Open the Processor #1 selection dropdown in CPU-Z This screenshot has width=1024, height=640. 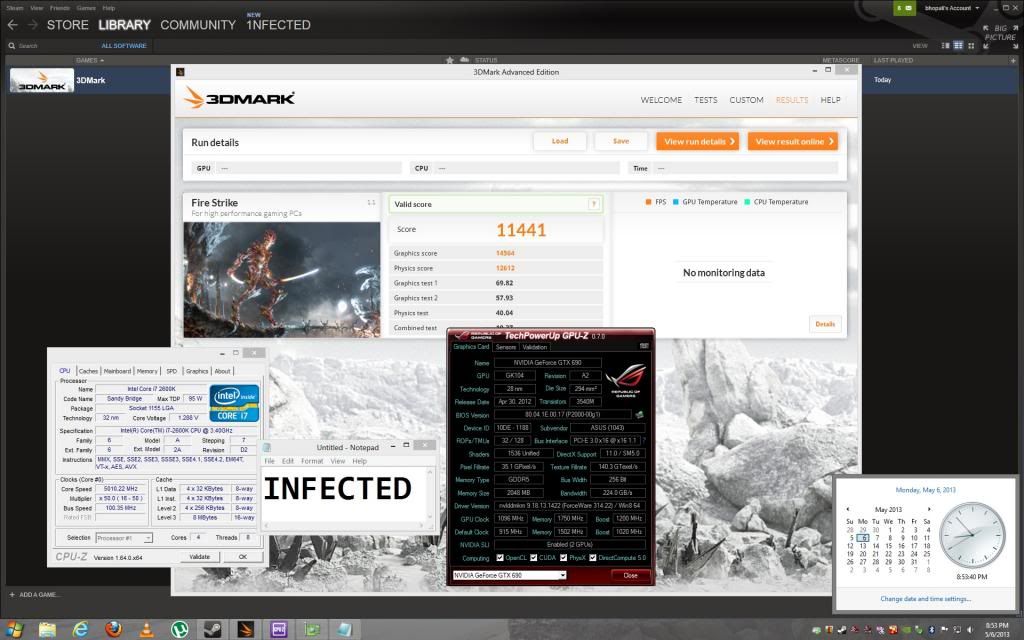(x=123, y=538)
